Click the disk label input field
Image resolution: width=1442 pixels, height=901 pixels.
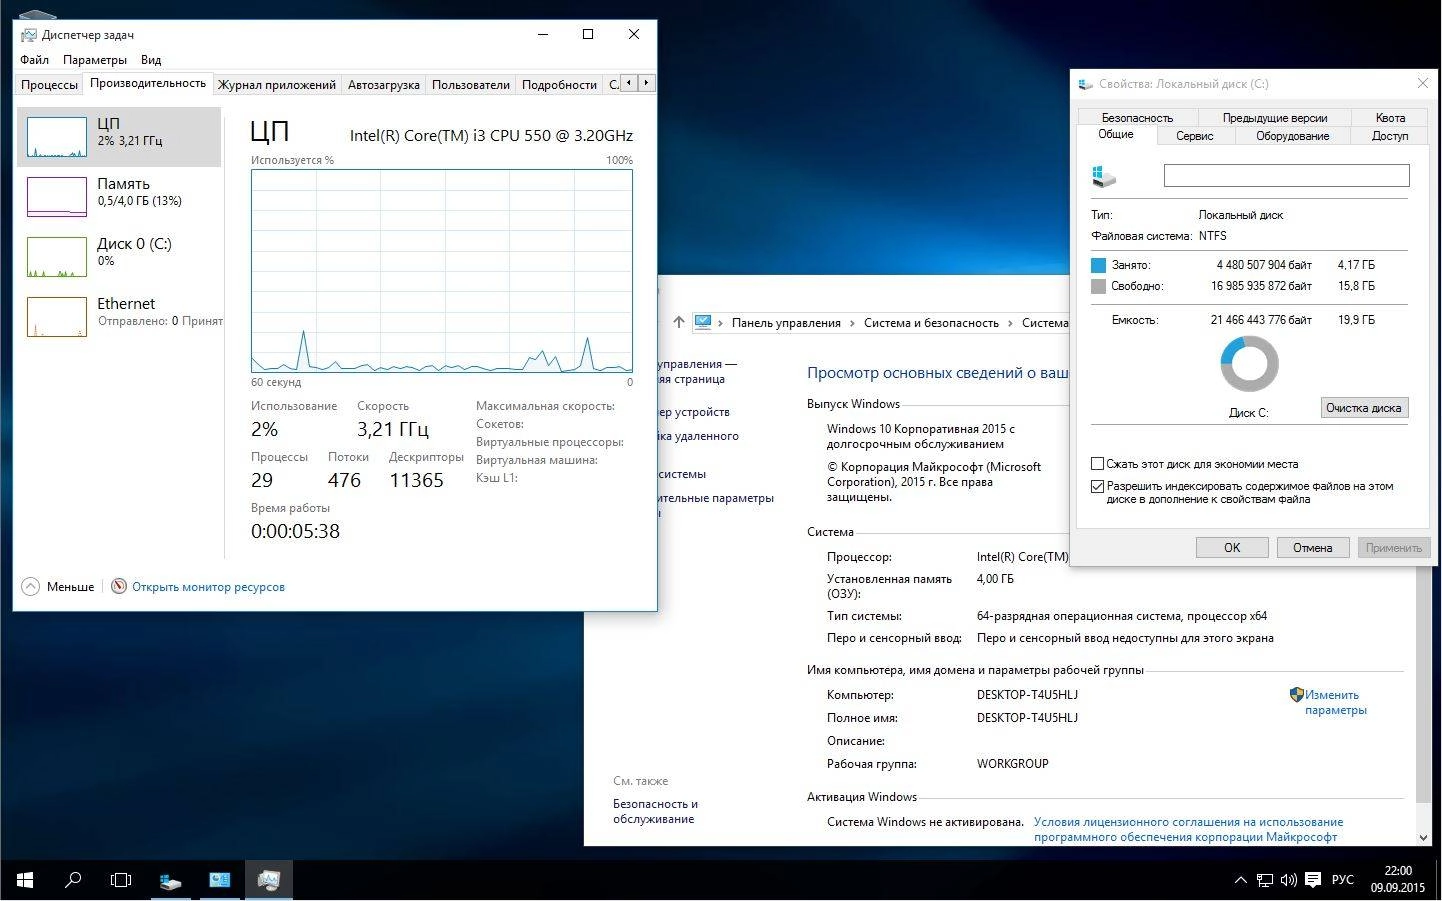tap(1286, 176)
